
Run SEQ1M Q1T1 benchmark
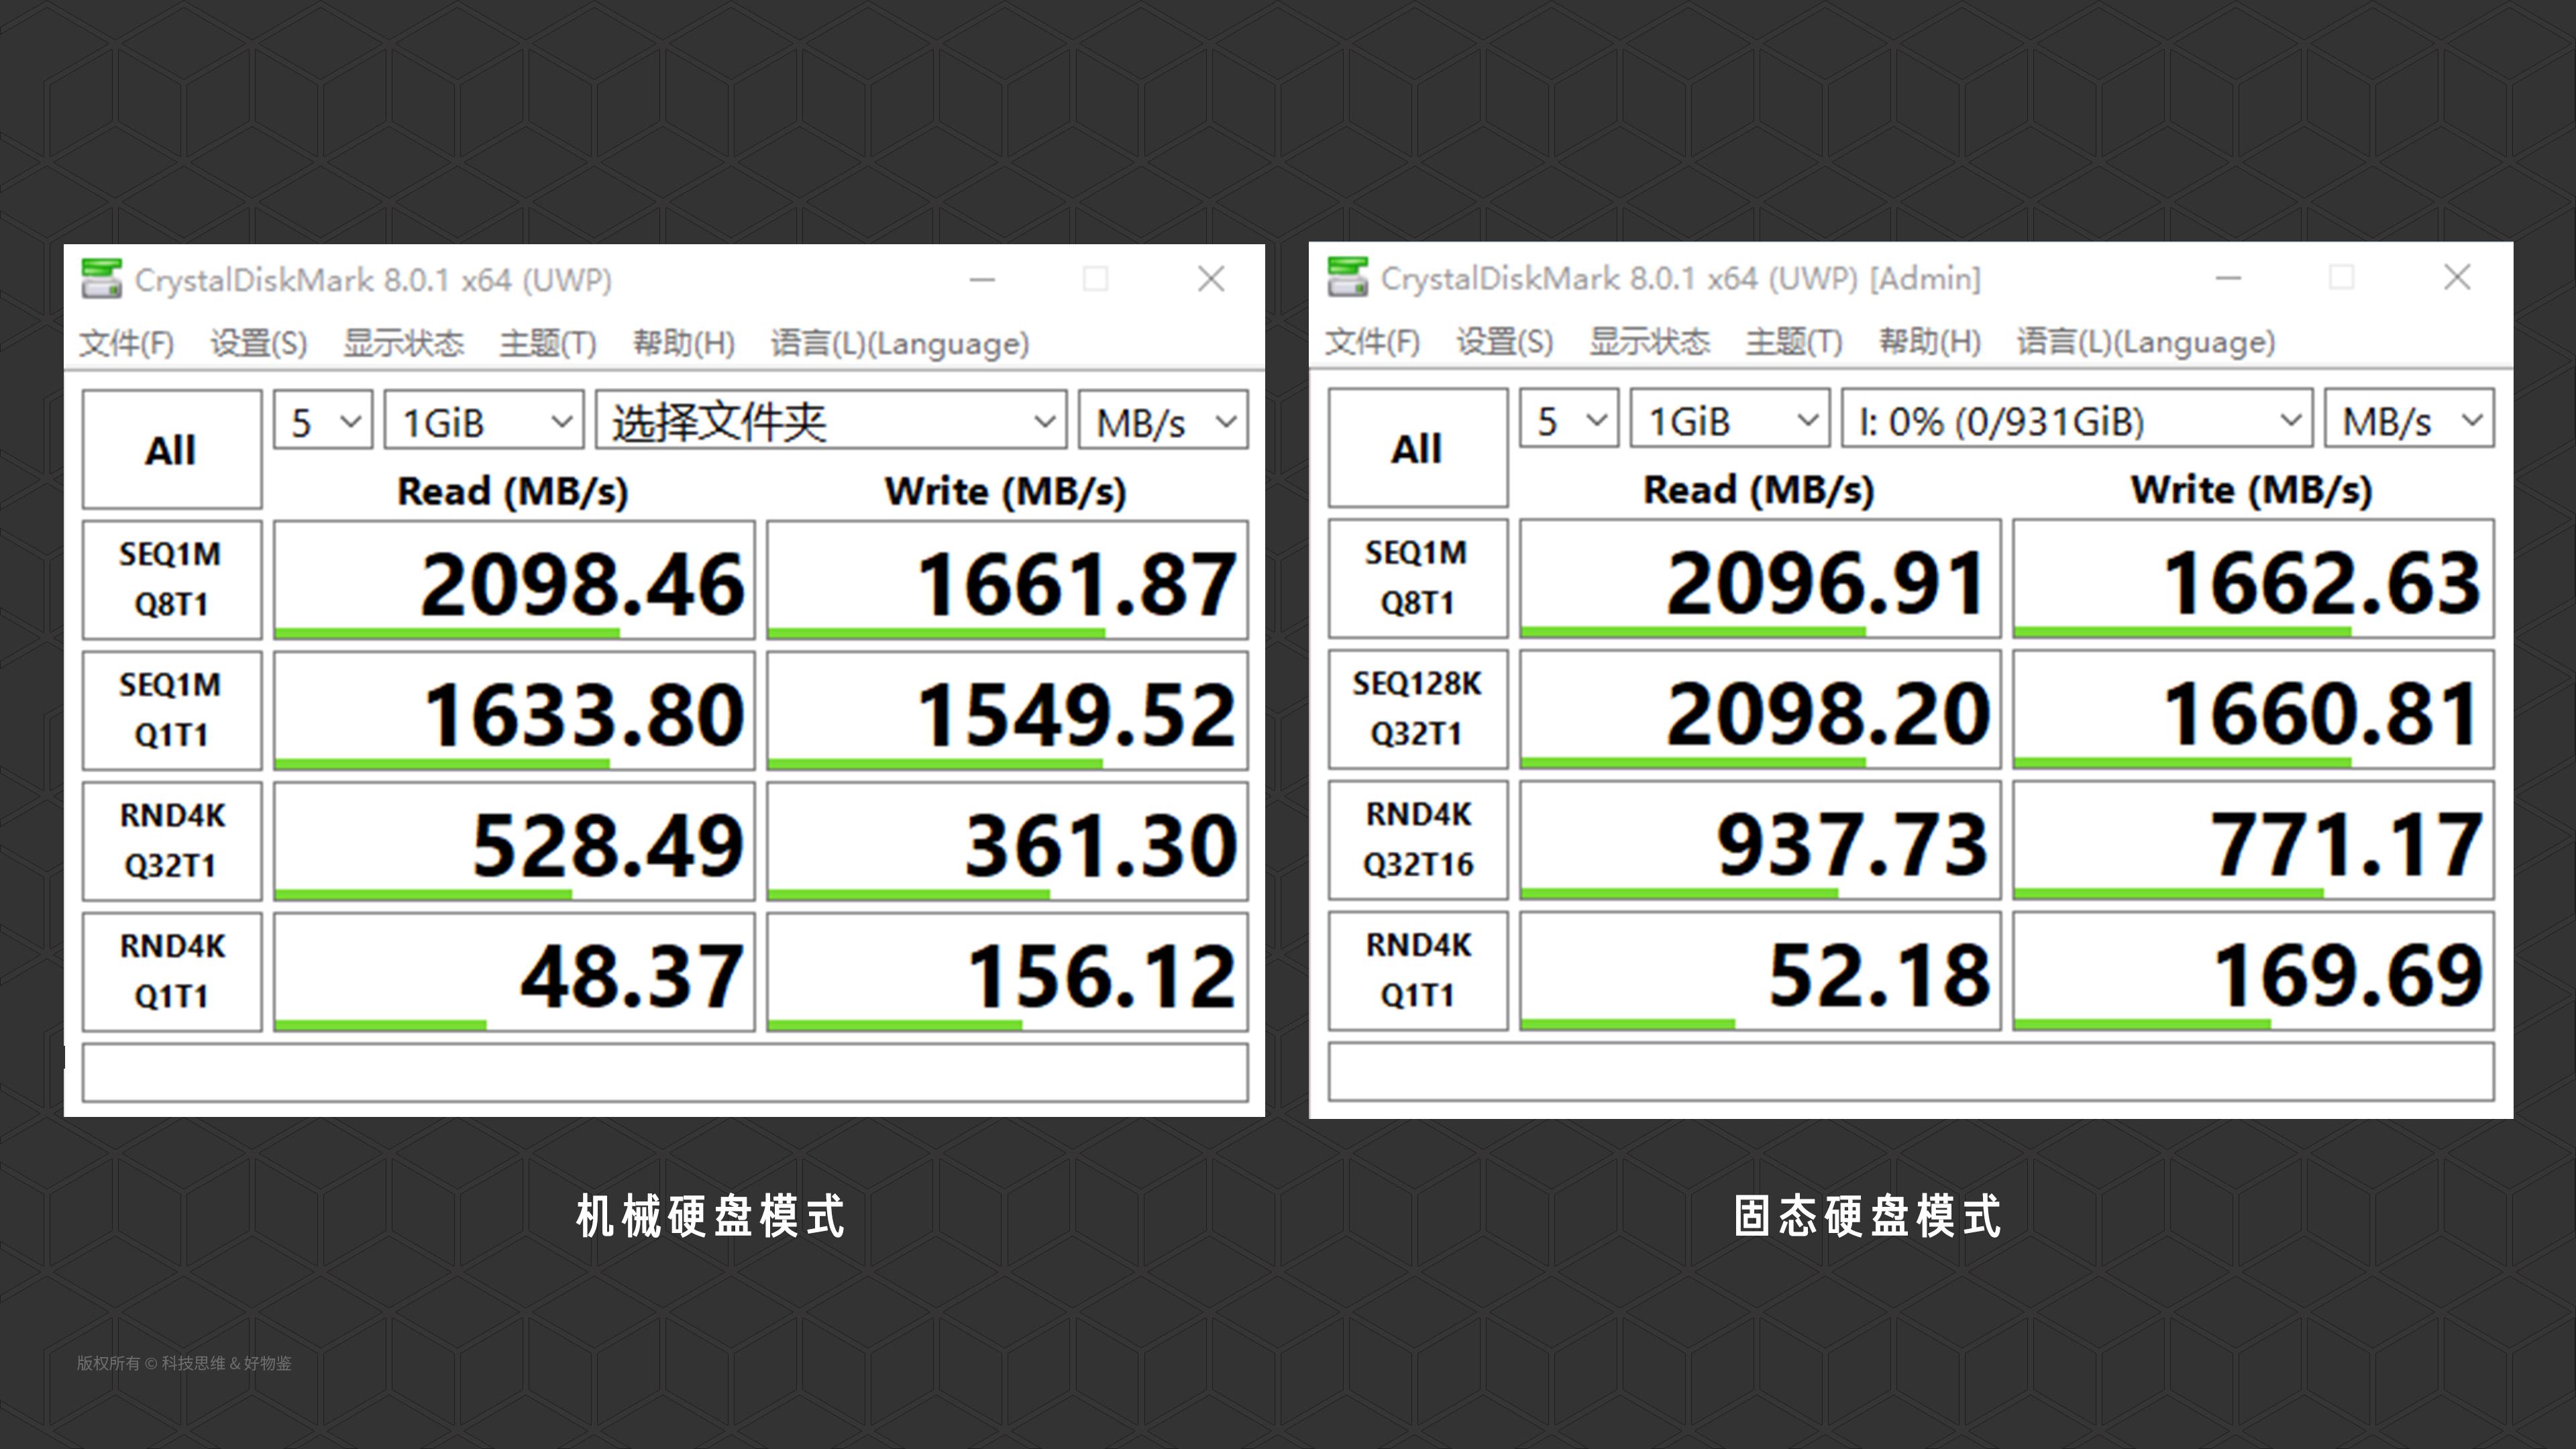point(172,711)
